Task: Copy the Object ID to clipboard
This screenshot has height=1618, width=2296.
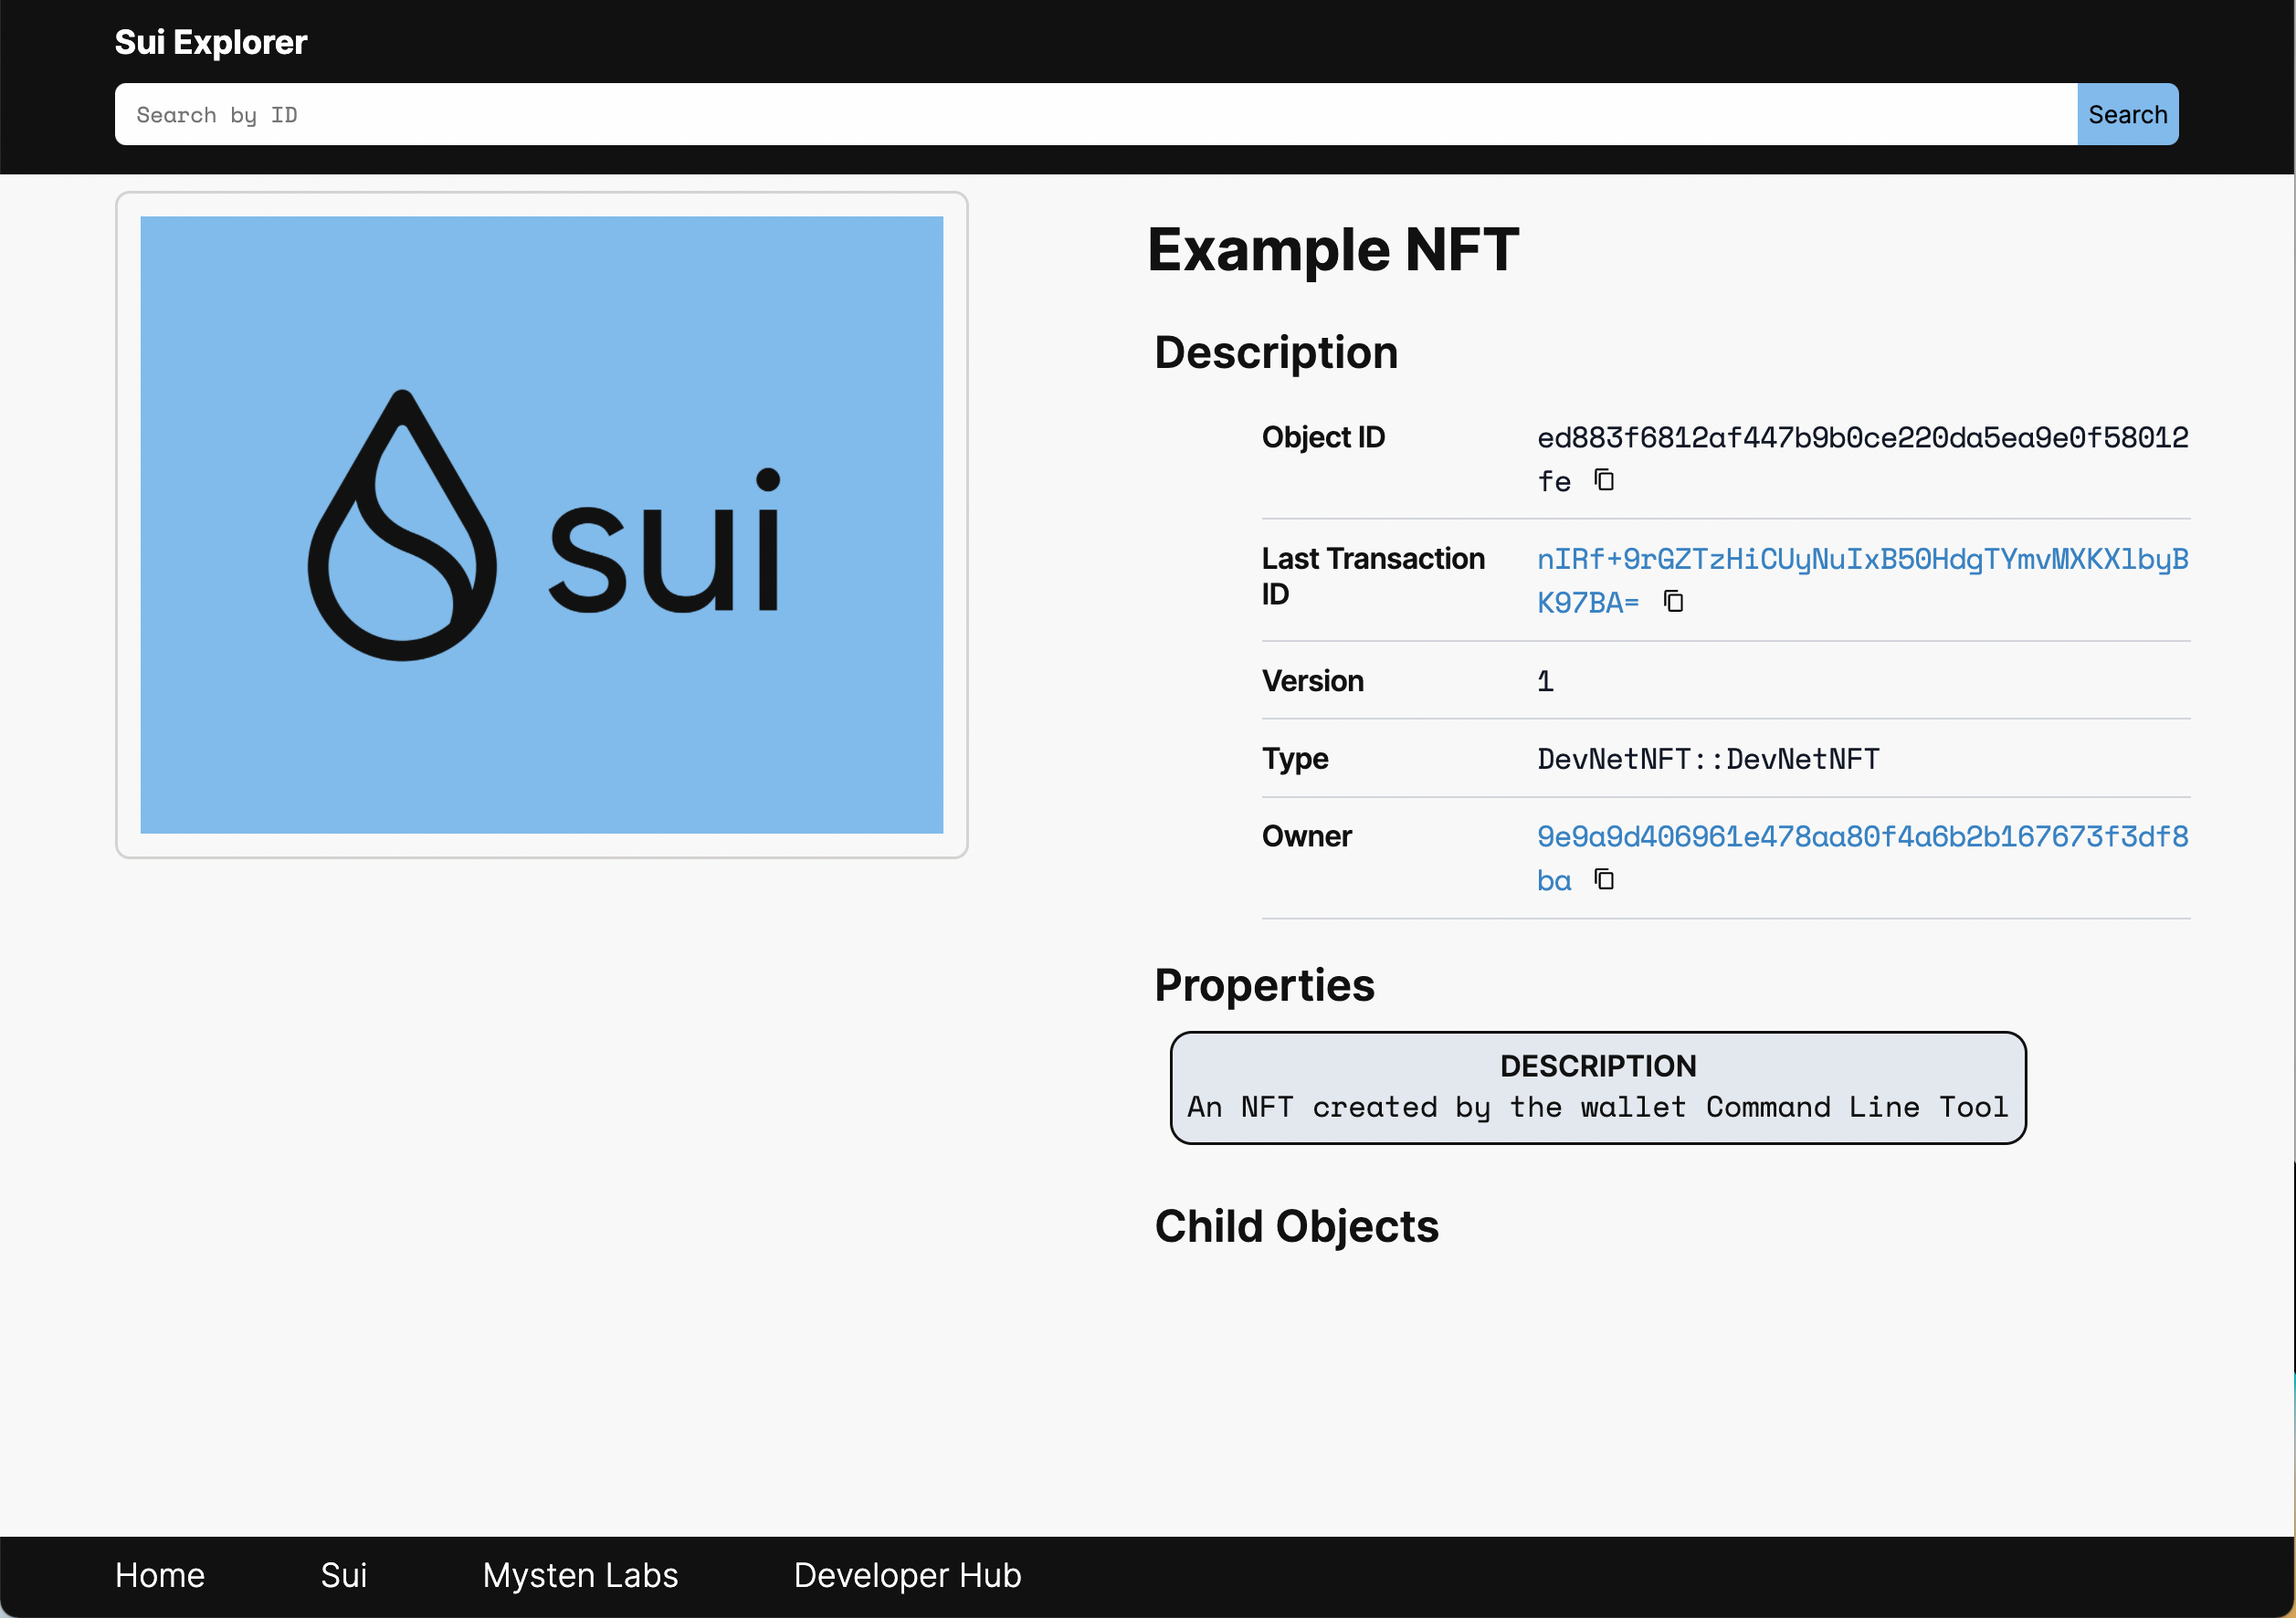Action: (1604, 480)
